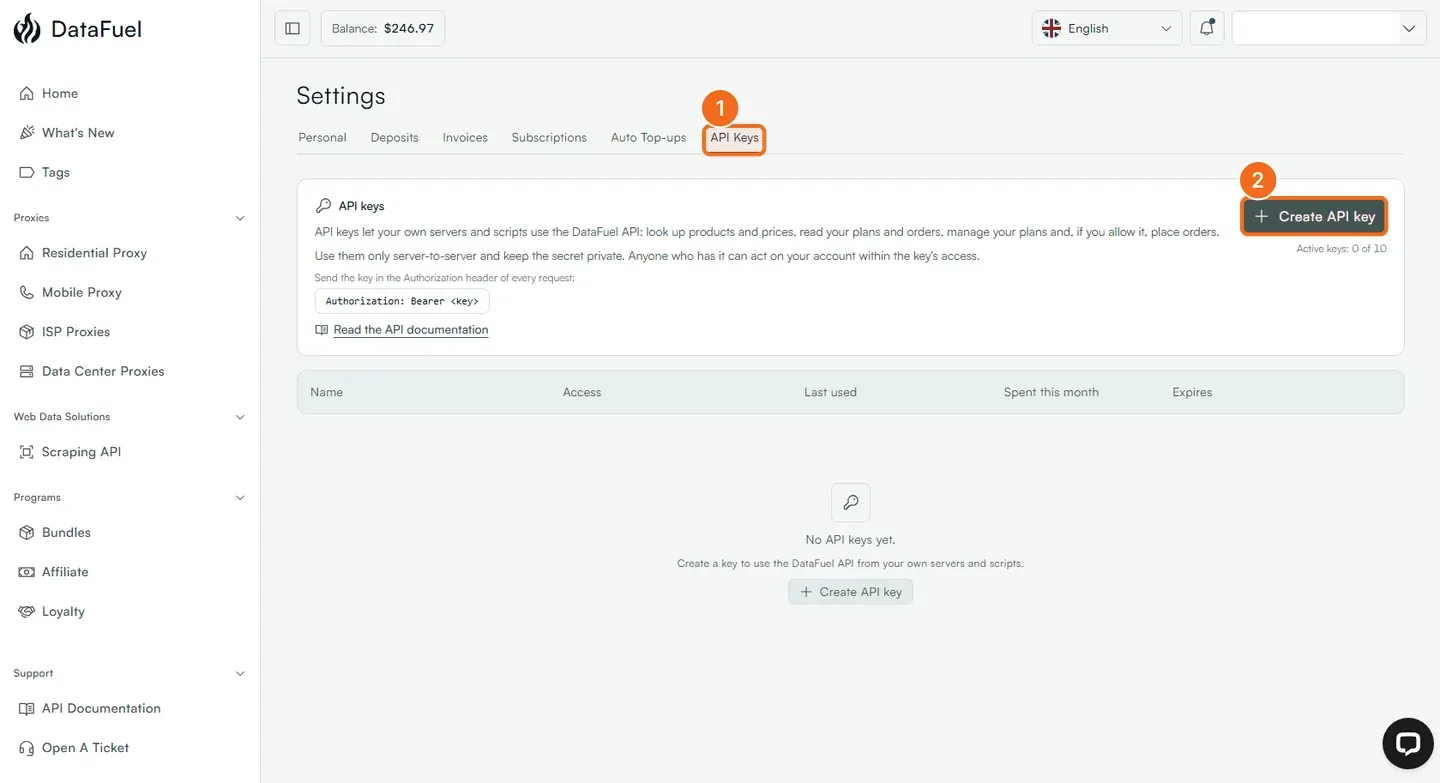Click the Access column header
The image size is (1440, 783).
point(582,392)
